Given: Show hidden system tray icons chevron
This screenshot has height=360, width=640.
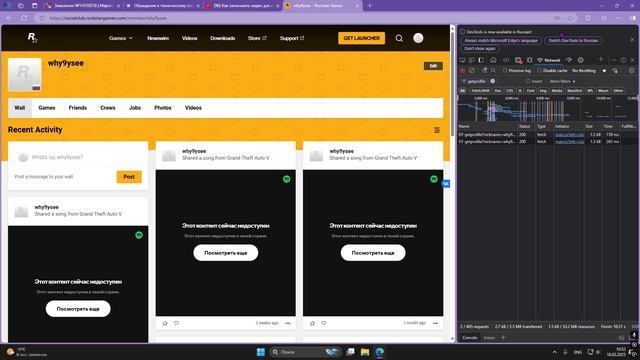Looking at the screenshot, I should pyautogui.click(x=554, y=352).
